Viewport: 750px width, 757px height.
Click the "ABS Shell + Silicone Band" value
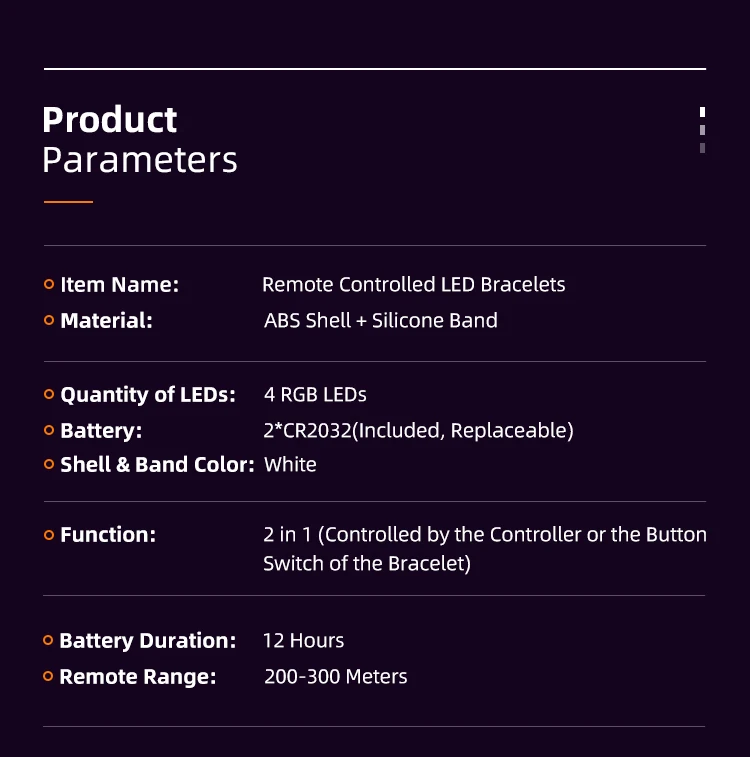pyautogui.click(x=380, y=321)
